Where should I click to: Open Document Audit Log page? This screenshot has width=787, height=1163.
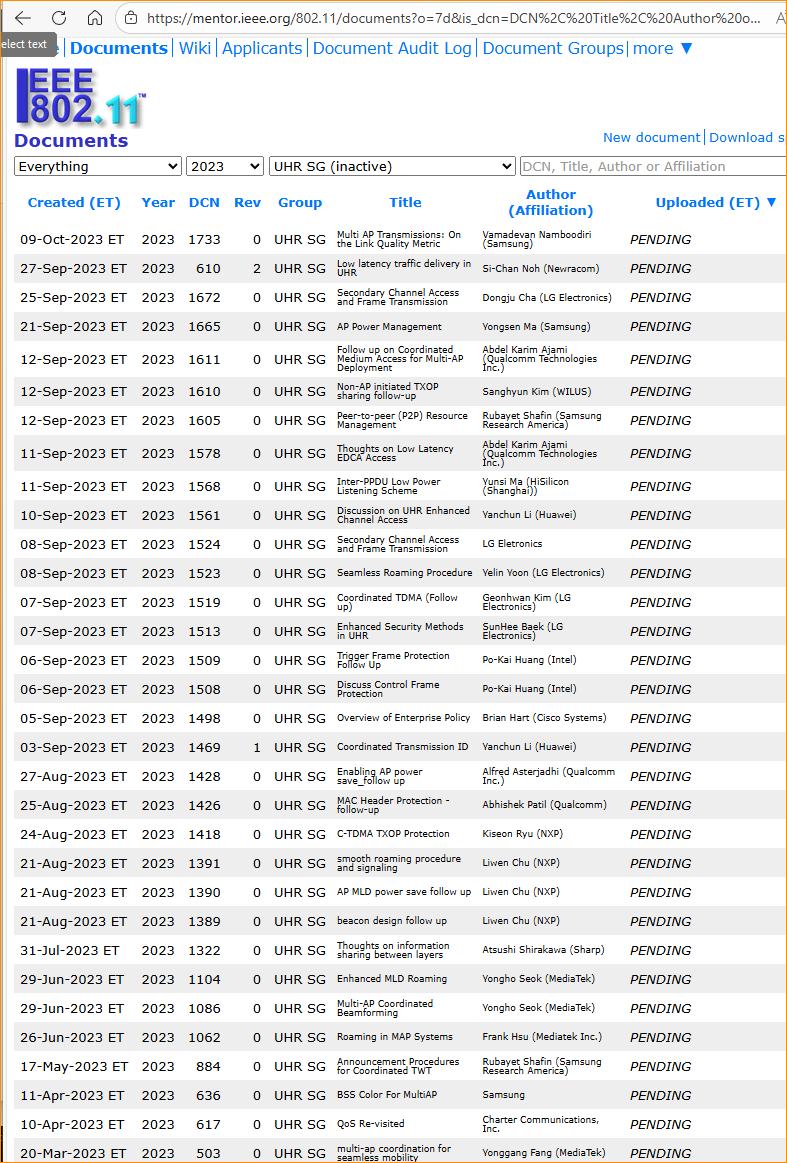[x=392, y=48]
